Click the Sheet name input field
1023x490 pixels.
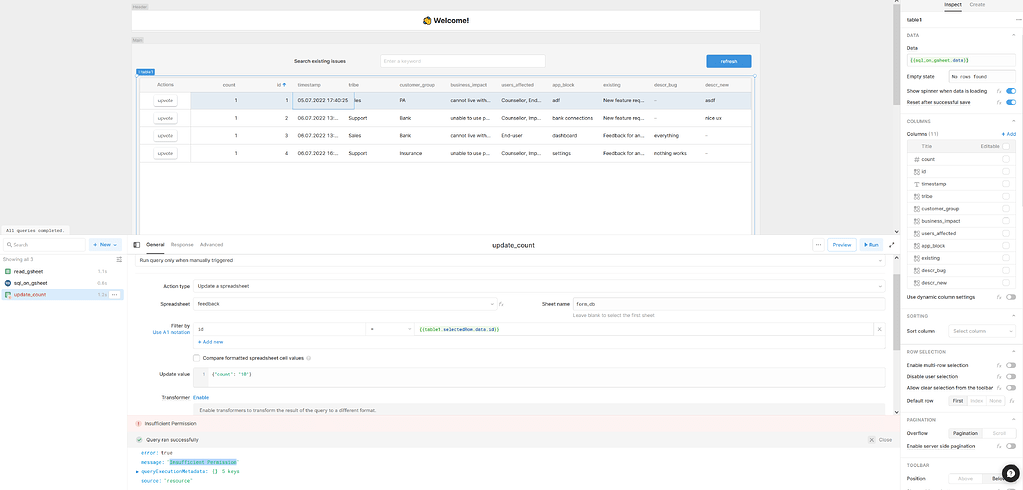(x=728, y=303)
